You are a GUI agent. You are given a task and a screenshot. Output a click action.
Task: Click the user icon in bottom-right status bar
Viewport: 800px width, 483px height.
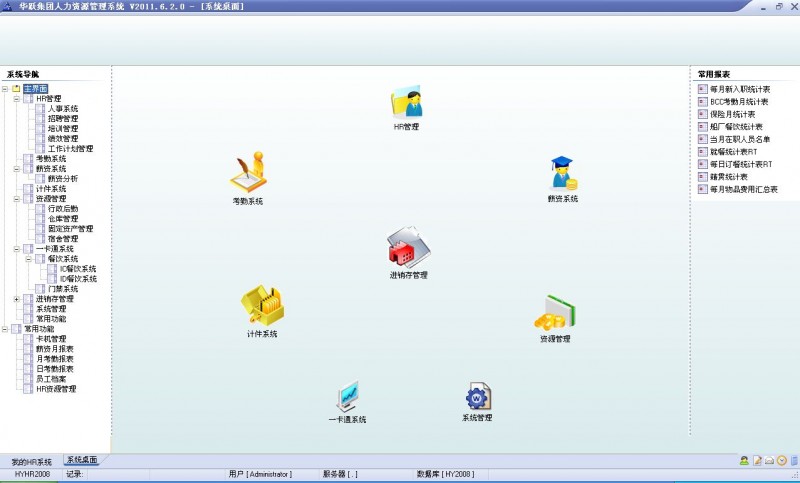[744, 460]
